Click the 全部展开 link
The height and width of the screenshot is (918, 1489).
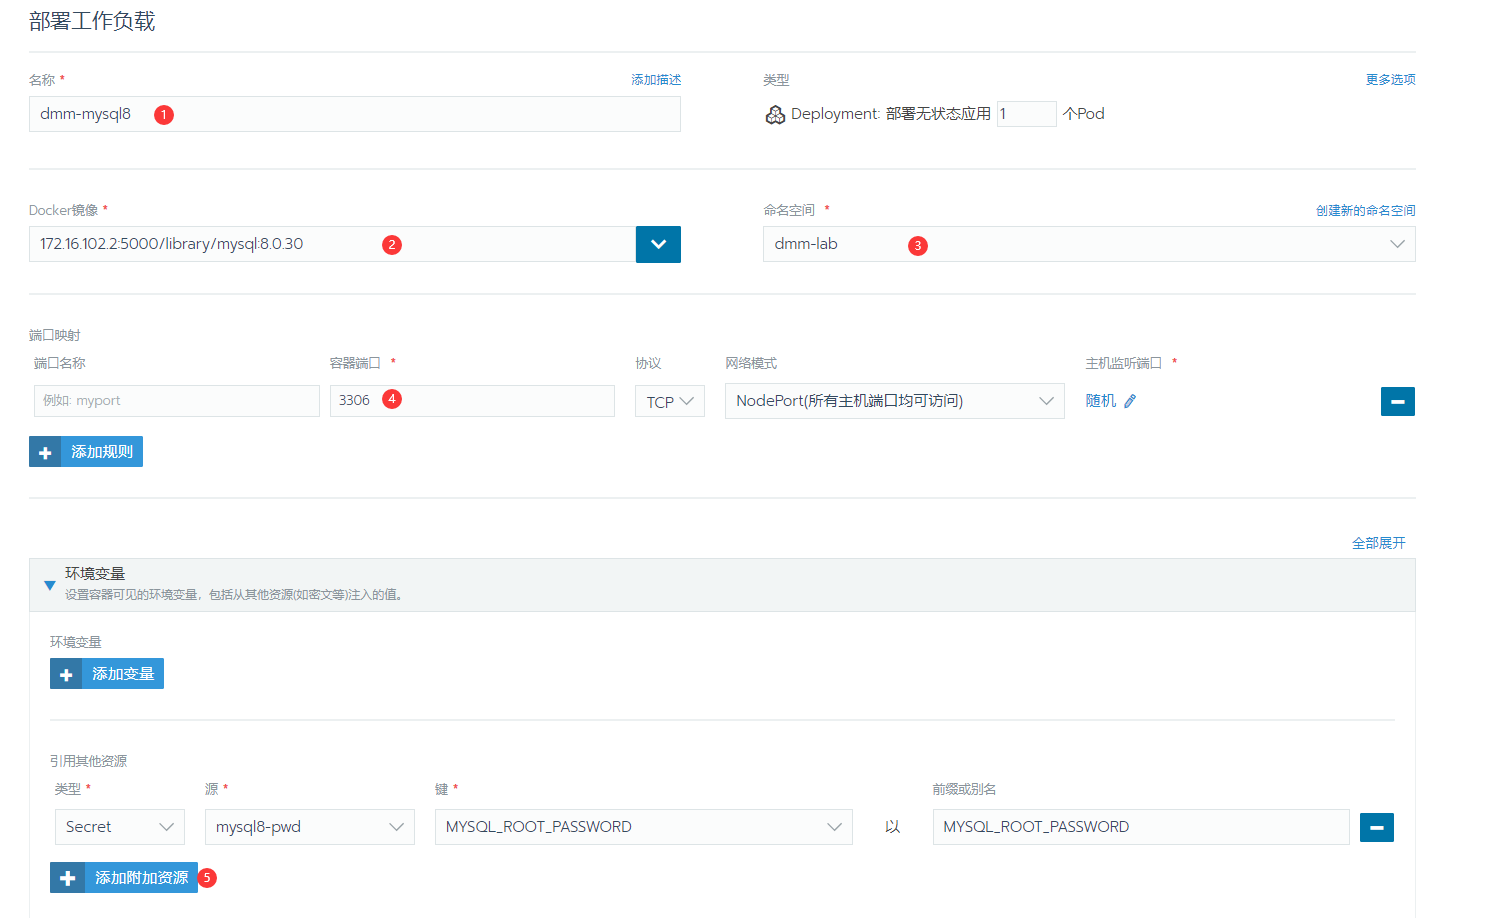click(1379, 543)
